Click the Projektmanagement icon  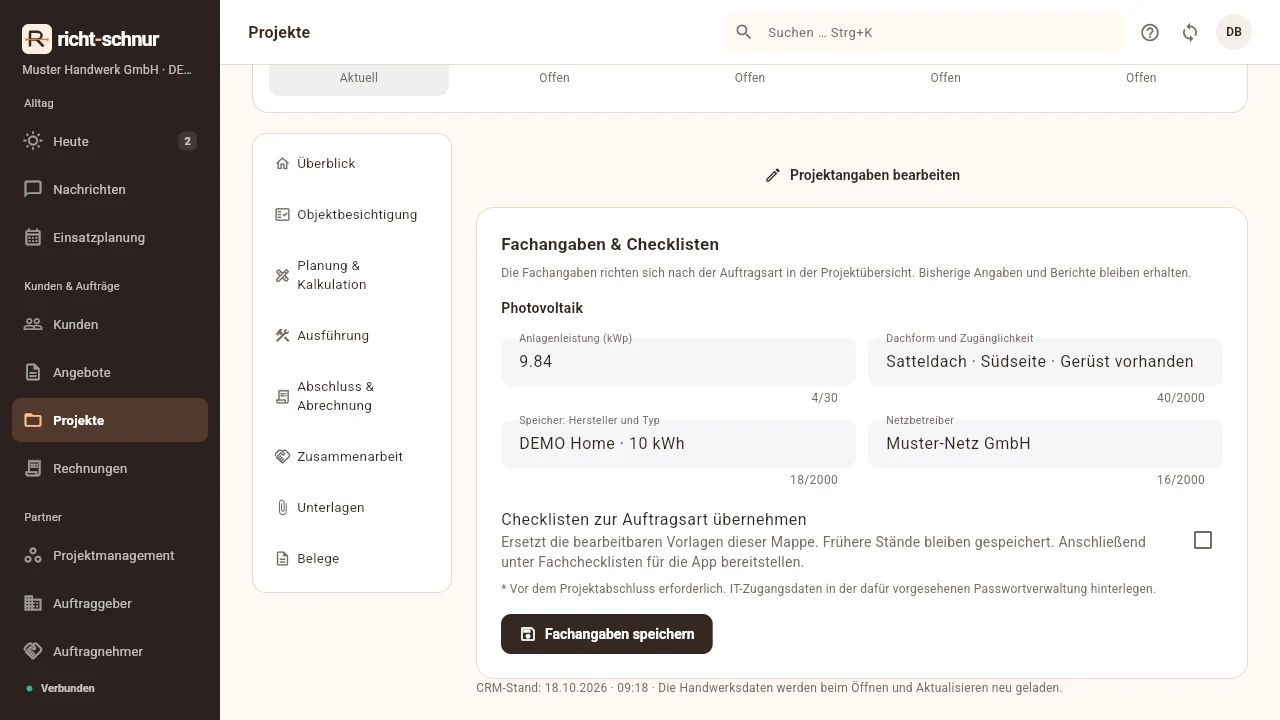33,555
